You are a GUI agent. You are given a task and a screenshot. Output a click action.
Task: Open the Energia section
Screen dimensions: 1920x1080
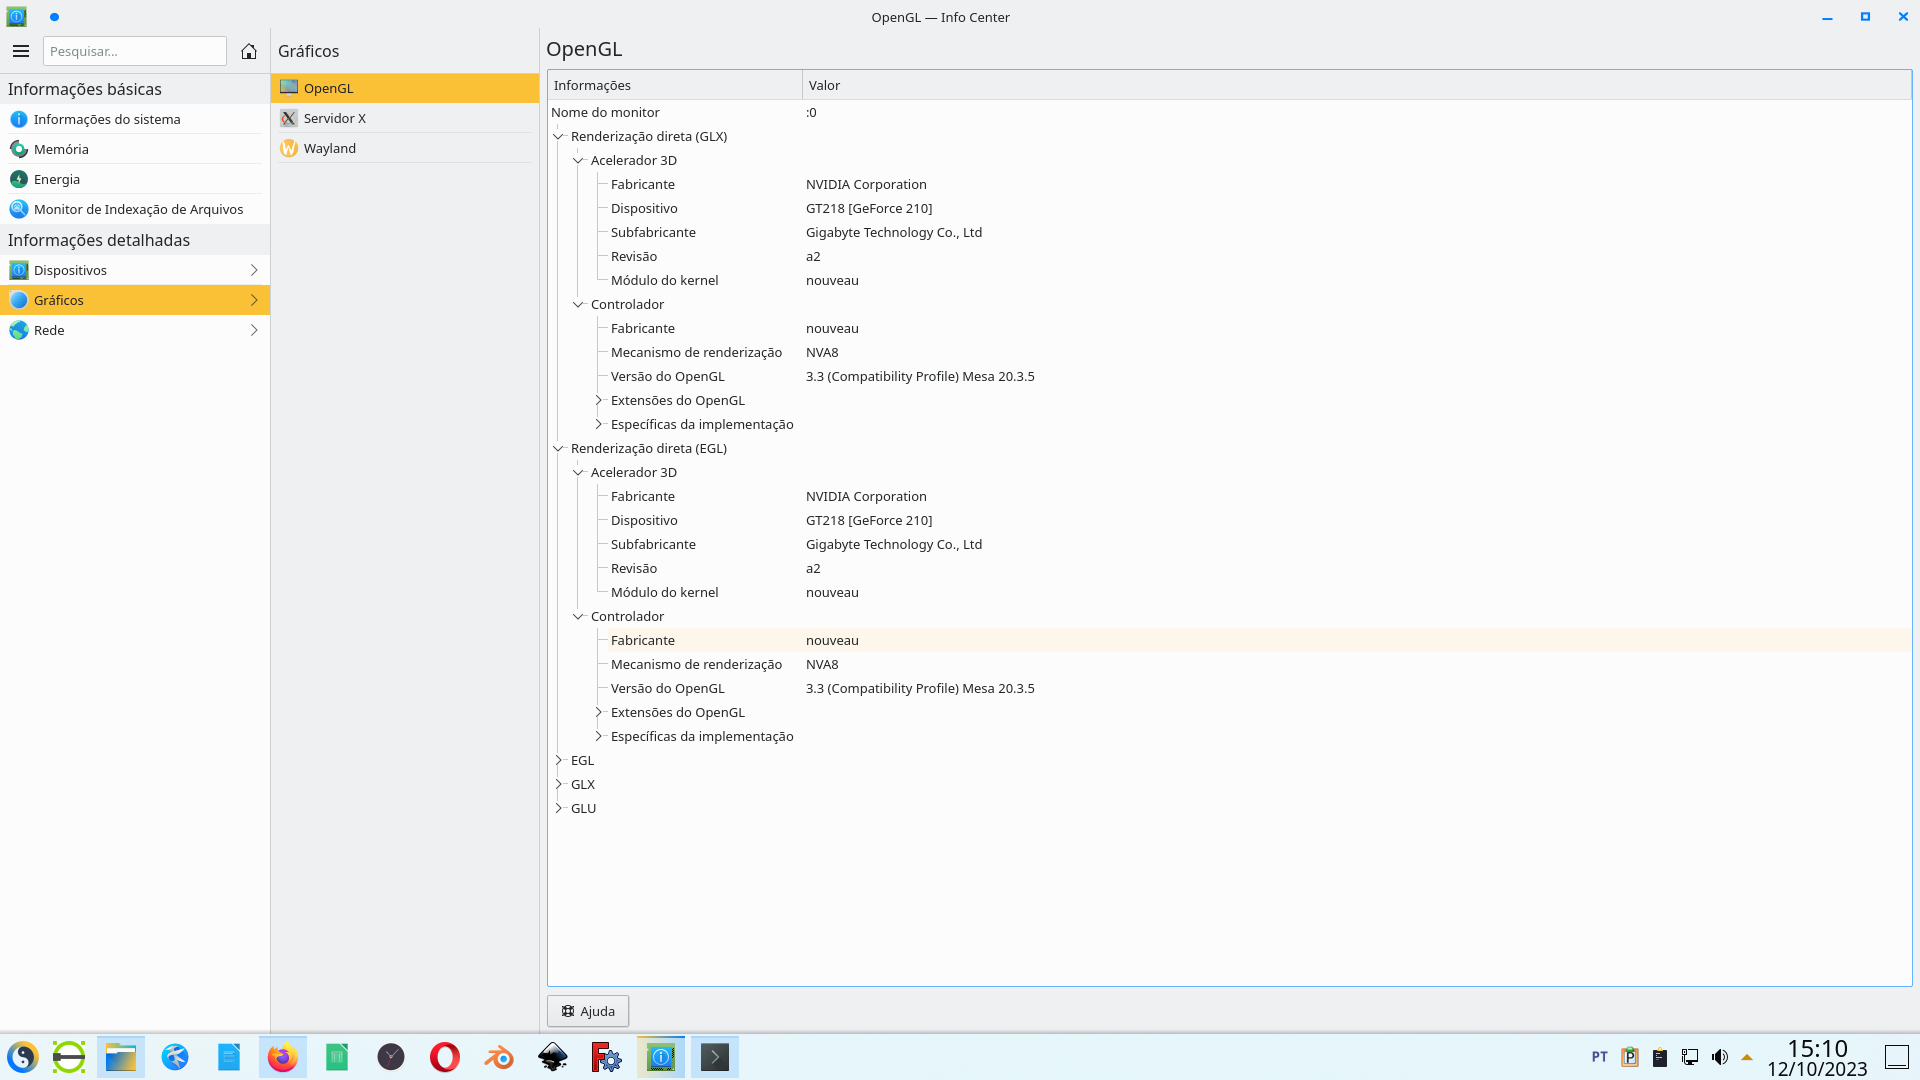point(135,179)
